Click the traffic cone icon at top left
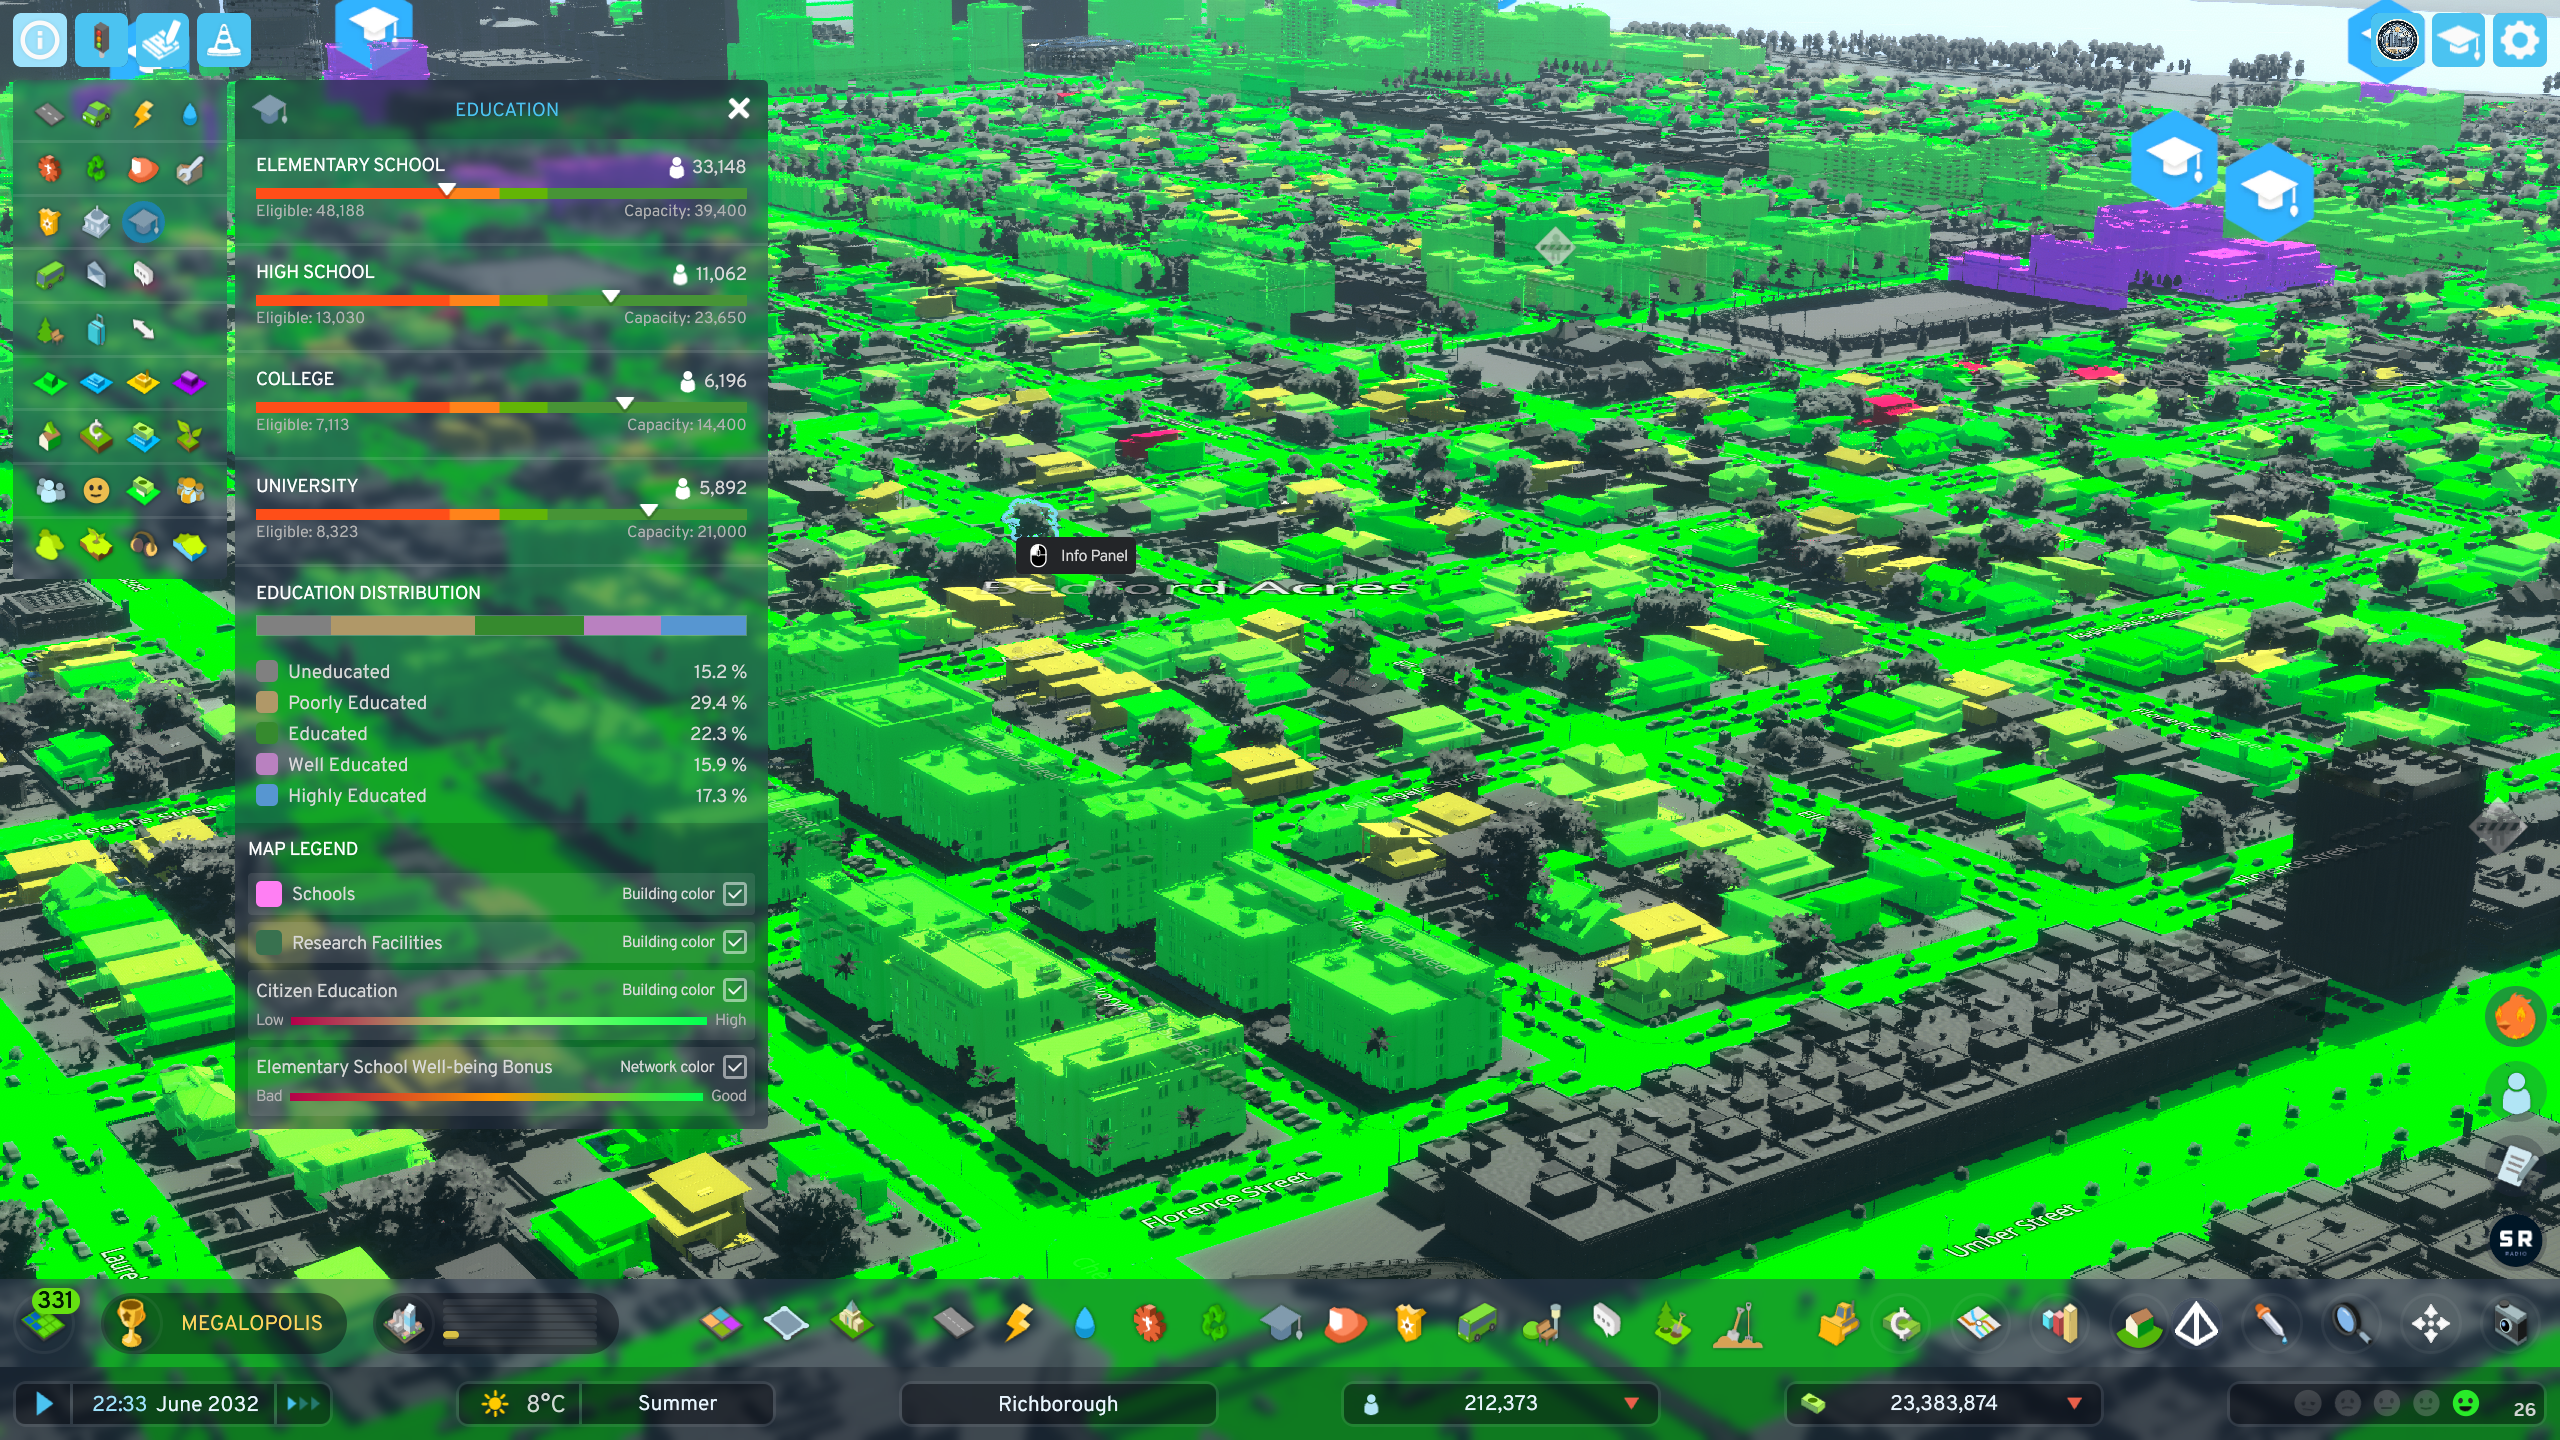2560x1440 pixels. click(x=223, y=40)
